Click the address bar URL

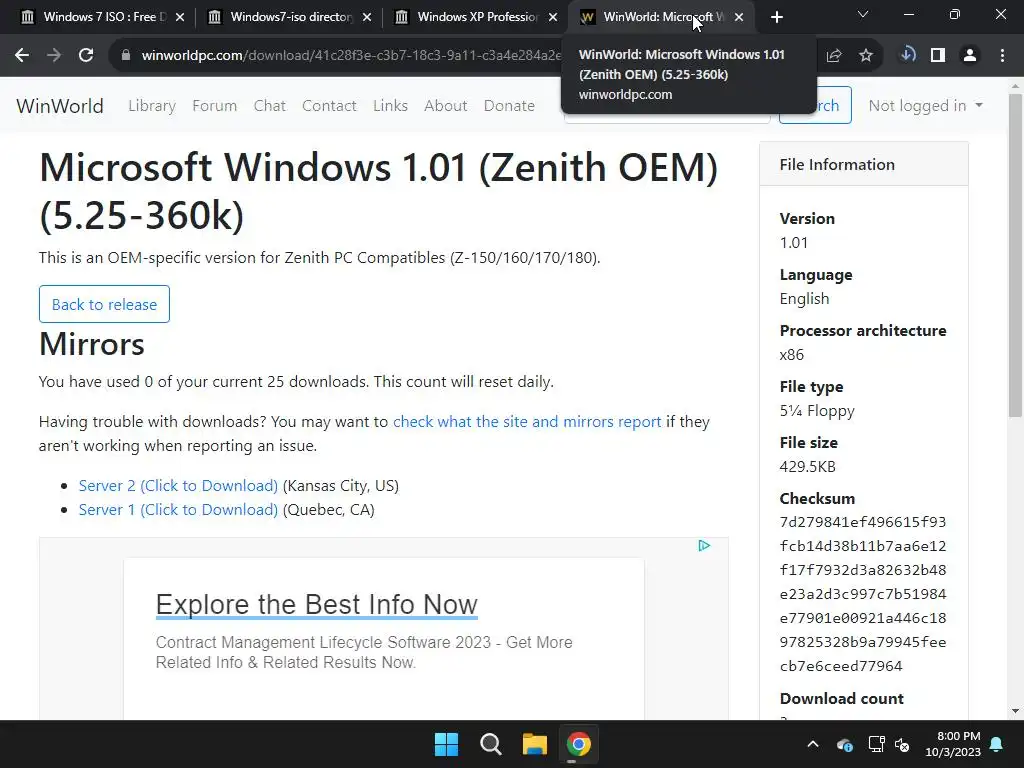click(x=351, y=56)
